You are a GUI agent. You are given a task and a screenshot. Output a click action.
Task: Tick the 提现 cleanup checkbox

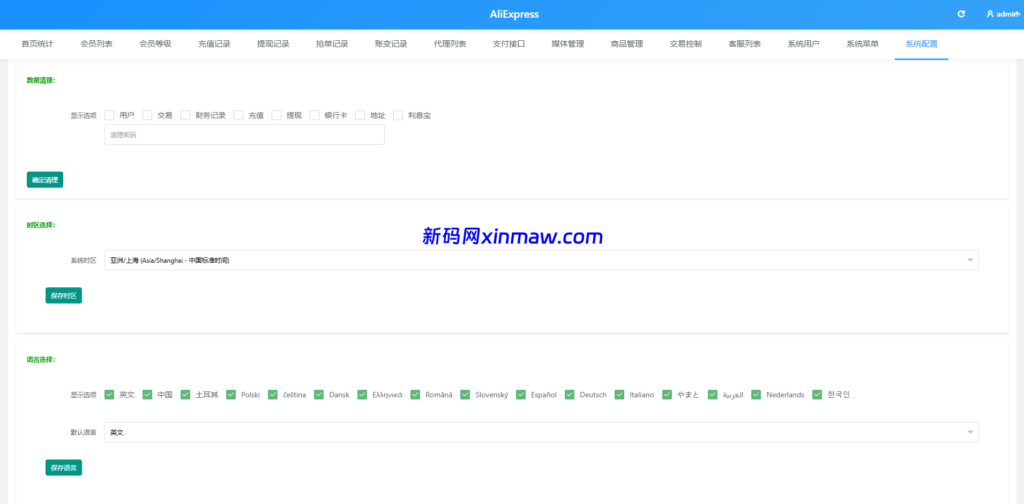point(276,115)
